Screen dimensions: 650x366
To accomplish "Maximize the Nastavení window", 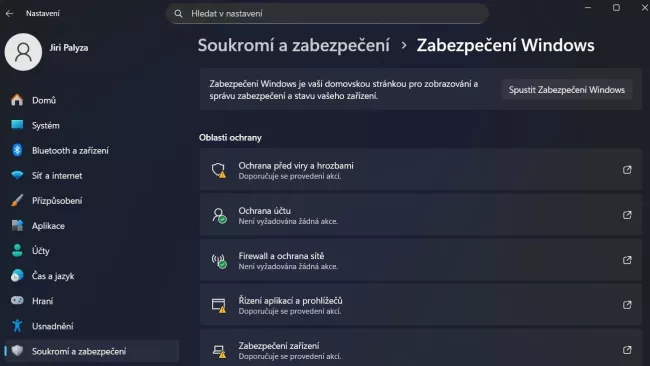I will (616, 7).
